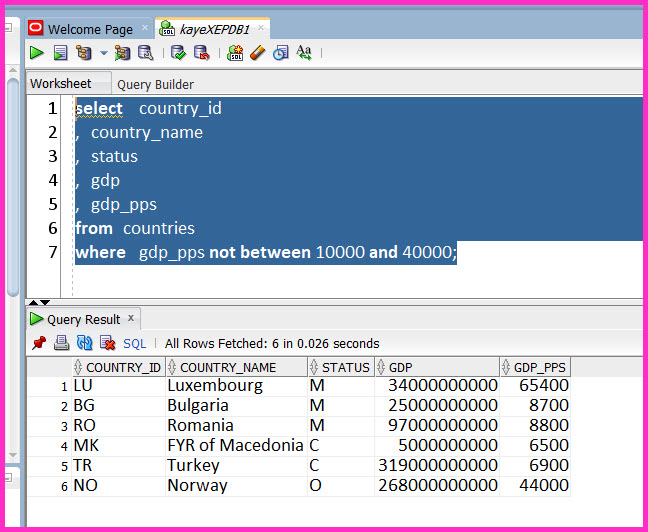The width and height of the screenshot is (648, 532).
Task: Close the Welcome Page tab
Action: (145, 28)
